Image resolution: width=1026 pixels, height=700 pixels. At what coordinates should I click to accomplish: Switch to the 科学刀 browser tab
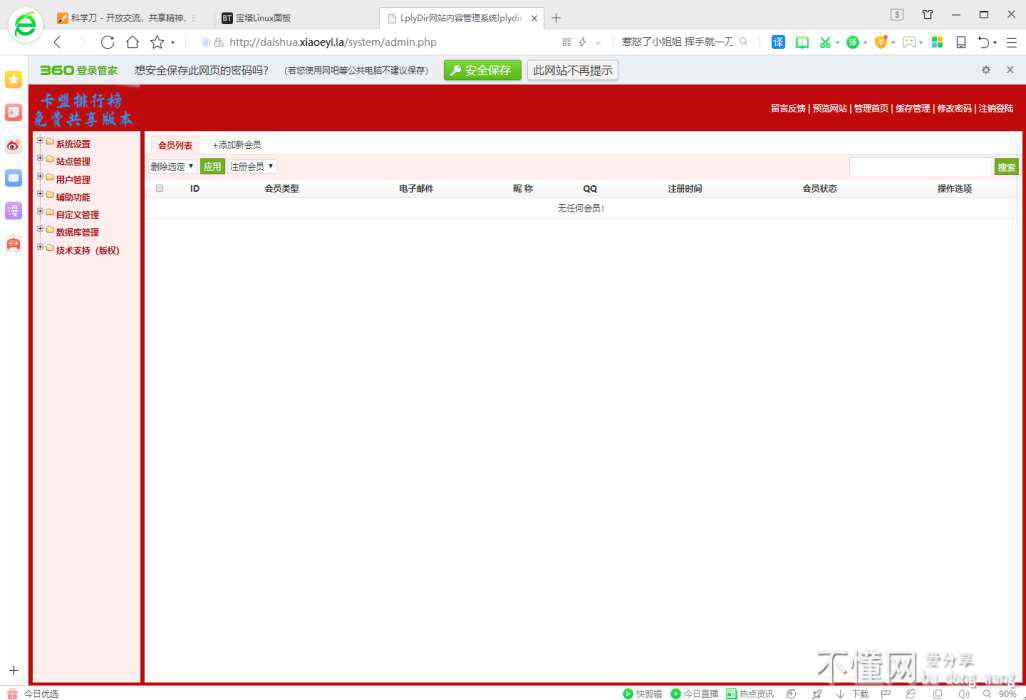[x=126, y=18]
